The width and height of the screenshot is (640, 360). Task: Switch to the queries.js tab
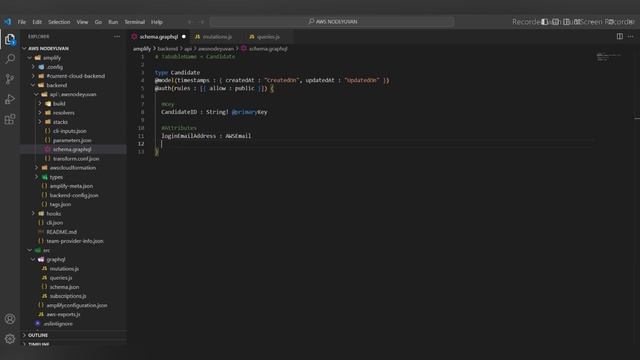click(268, 37)
